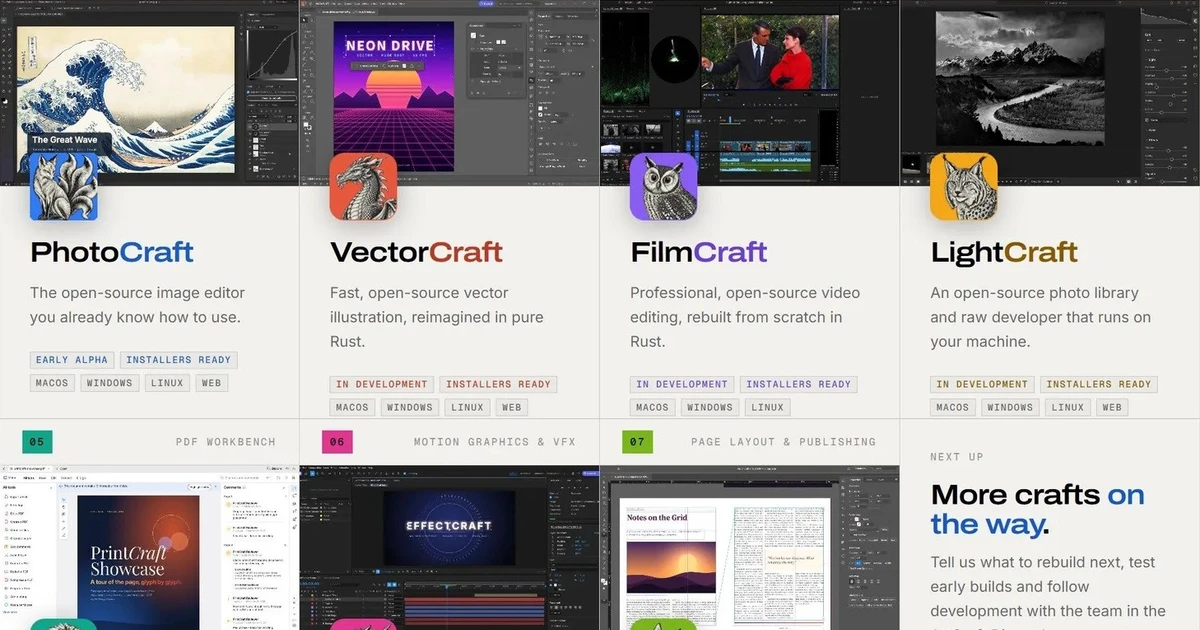
Task: Click the green 07 number badge
Action: click(x=637, y=442)
